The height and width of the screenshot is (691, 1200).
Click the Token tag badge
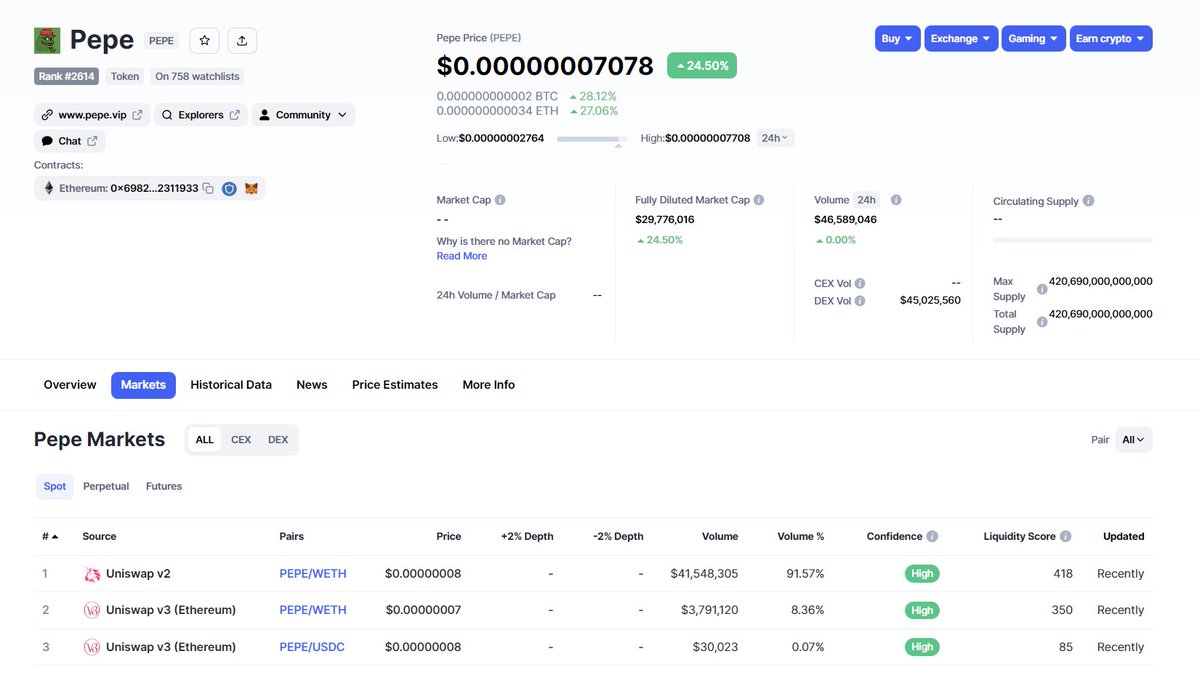click(125, 76)
